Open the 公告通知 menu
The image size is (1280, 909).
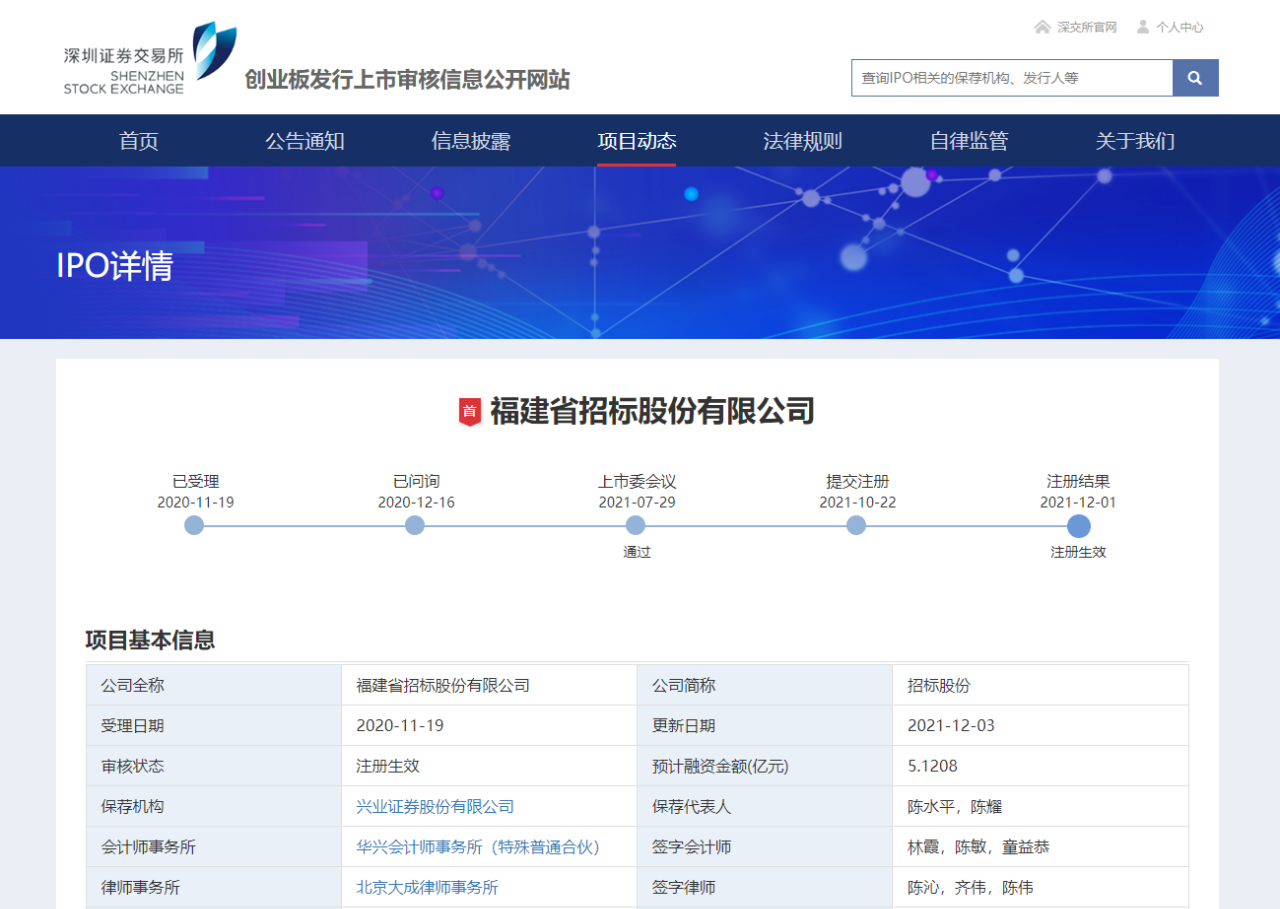(x=305, y=141)
